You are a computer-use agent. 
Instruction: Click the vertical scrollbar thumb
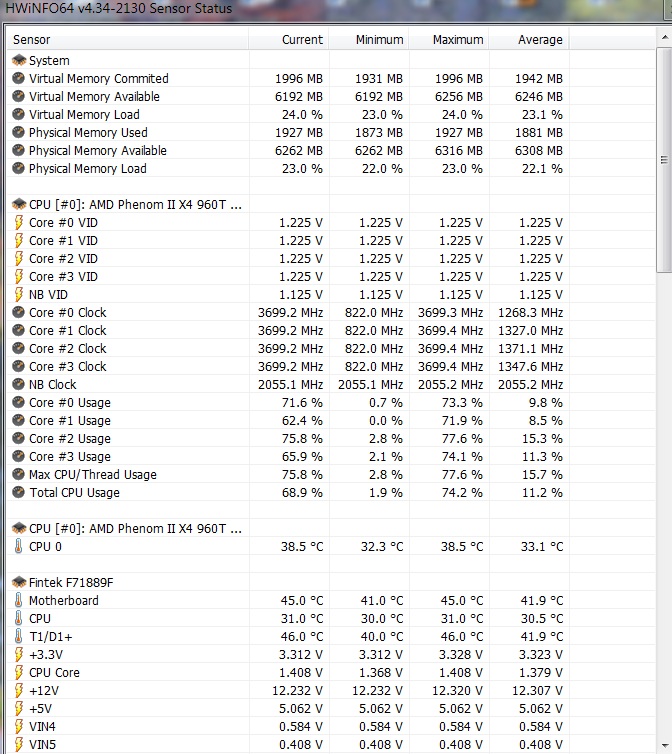coord(664,160)
